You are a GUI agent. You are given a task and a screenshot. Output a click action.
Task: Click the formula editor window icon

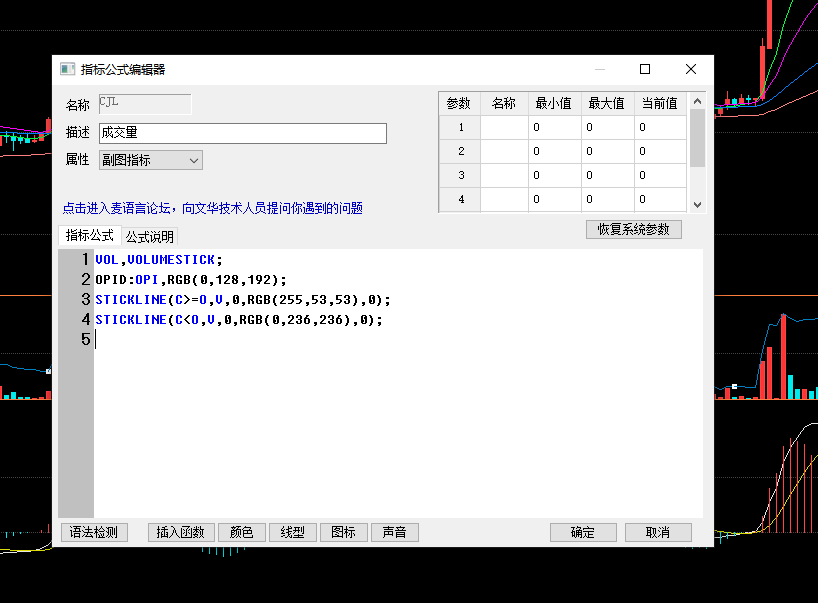67,69
